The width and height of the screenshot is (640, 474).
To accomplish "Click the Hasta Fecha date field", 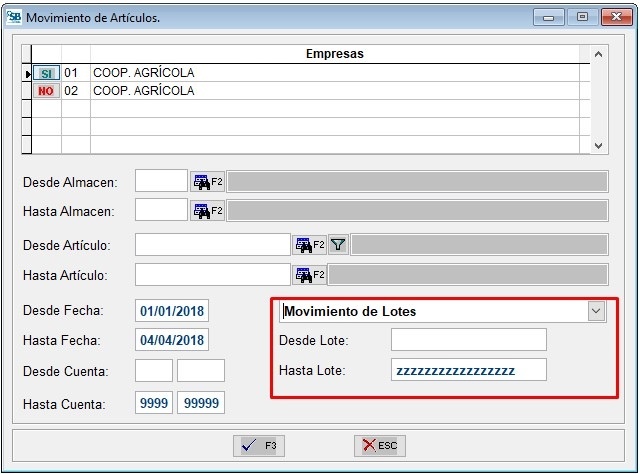I will pos(172,340).
